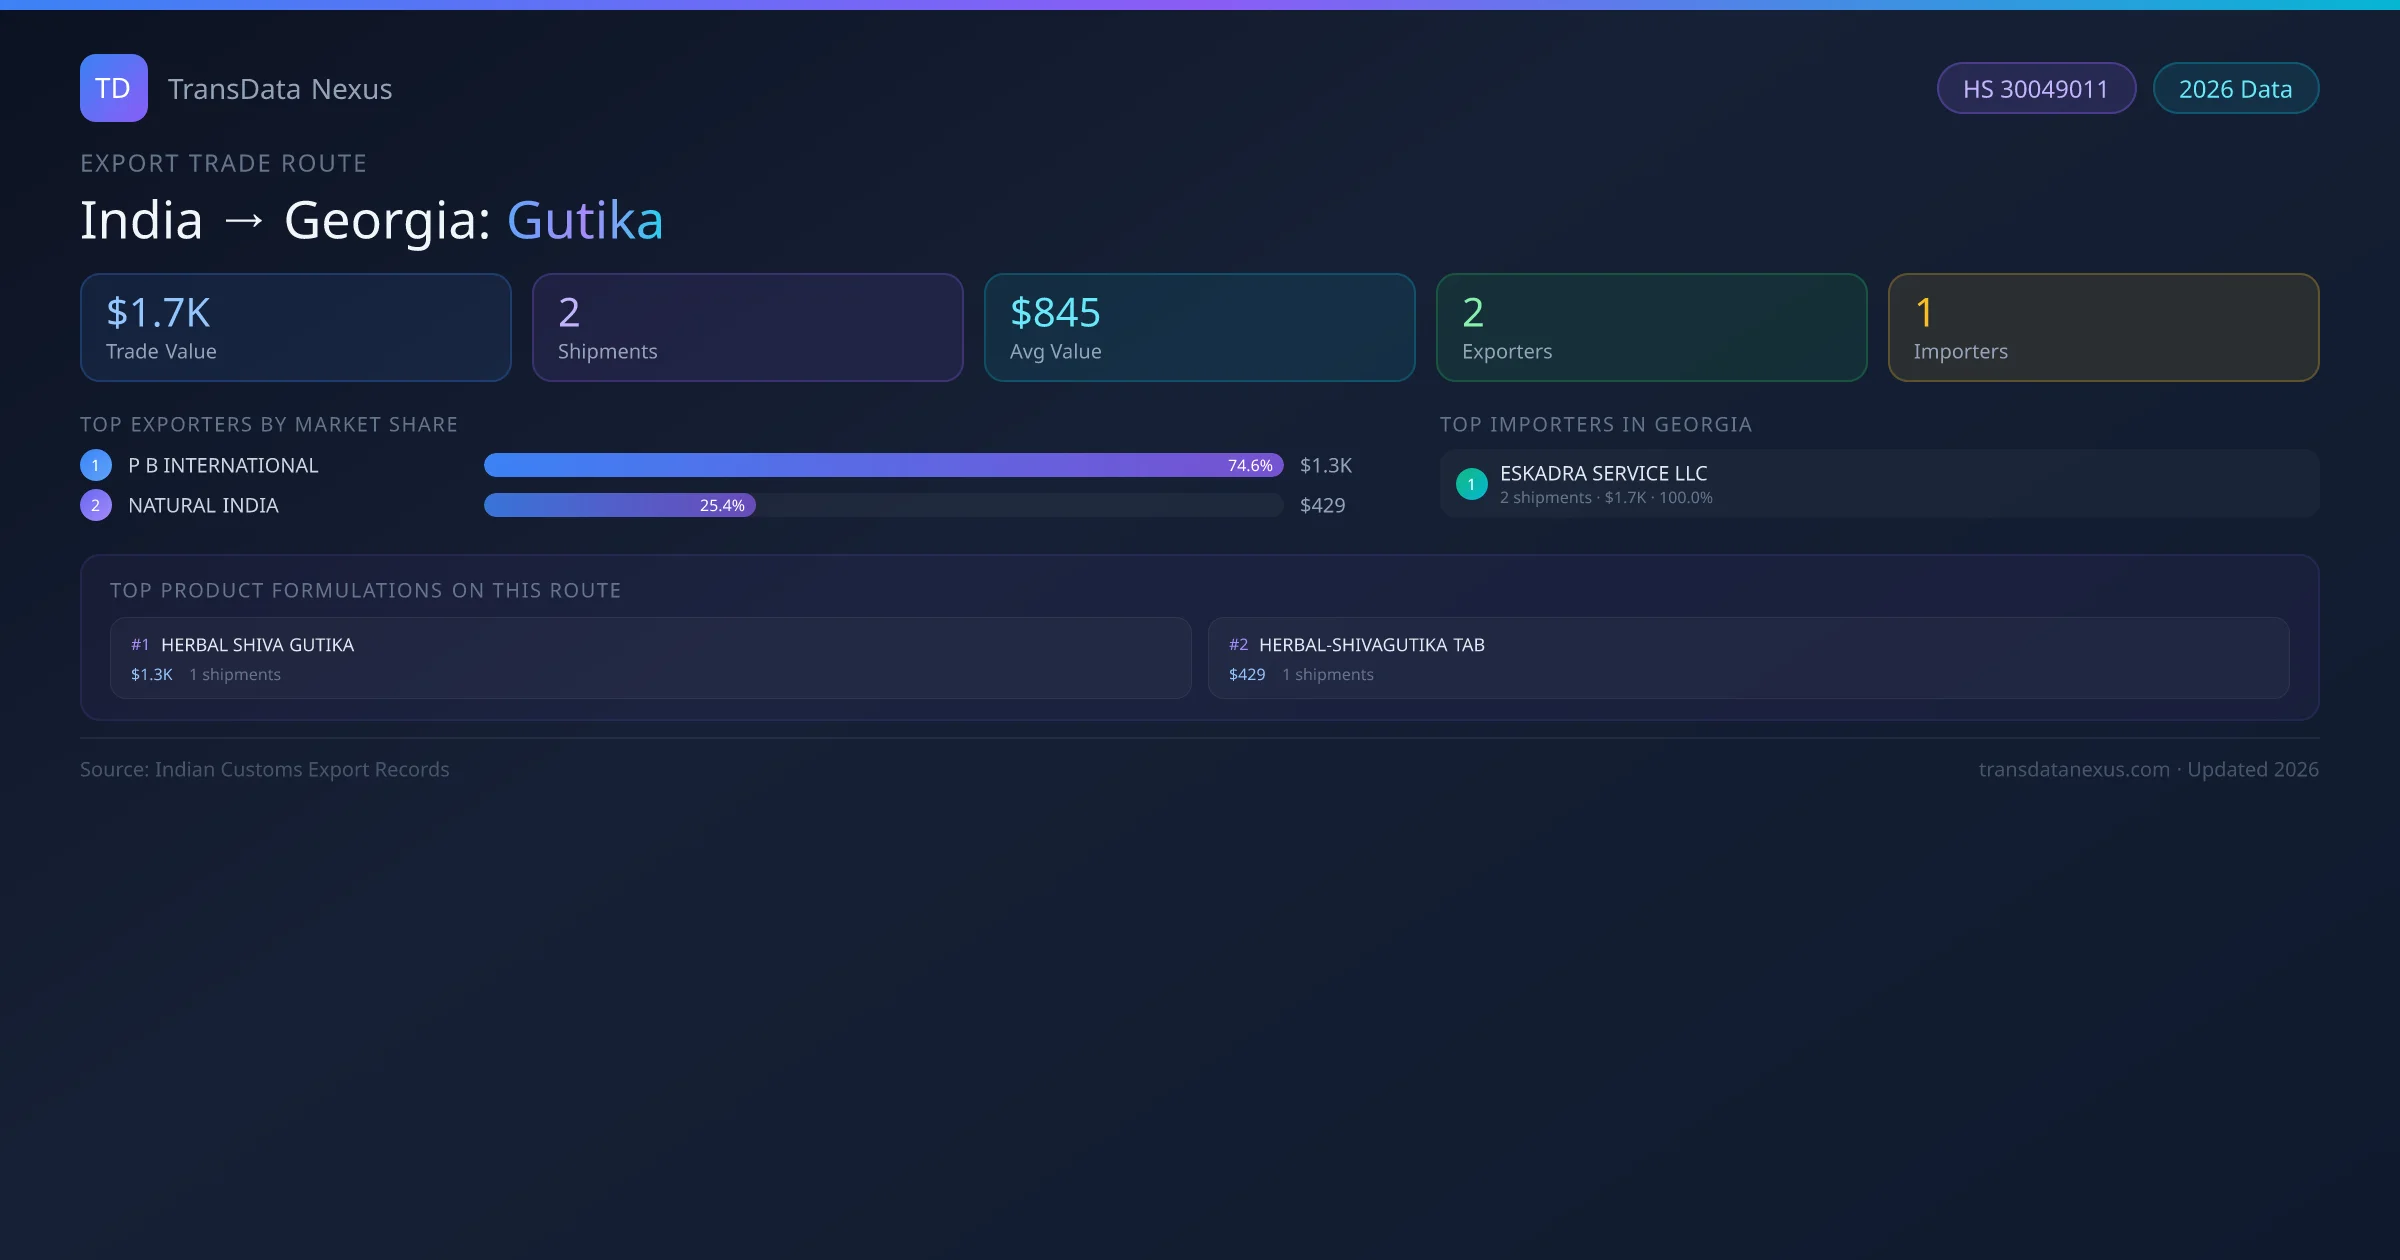Click the TD logo icon

point(113,88)
